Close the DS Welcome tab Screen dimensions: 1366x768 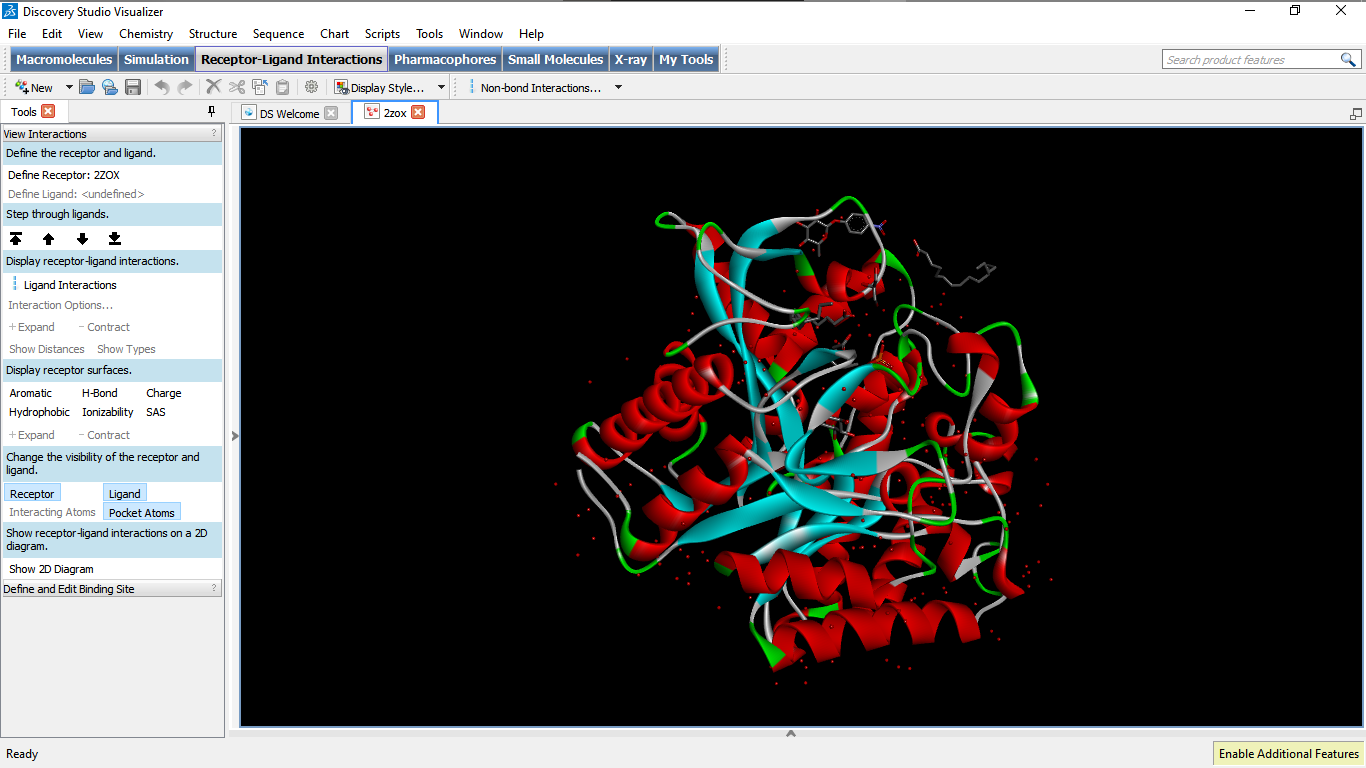(x=331, y=113)
